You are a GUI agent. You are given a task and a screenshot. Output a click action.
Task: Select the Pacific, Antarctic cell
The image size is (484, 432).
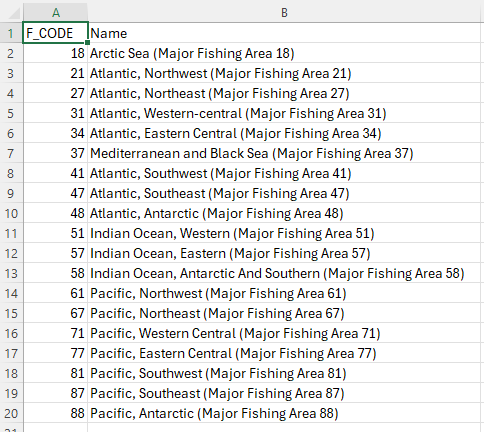tap(284, 413)
